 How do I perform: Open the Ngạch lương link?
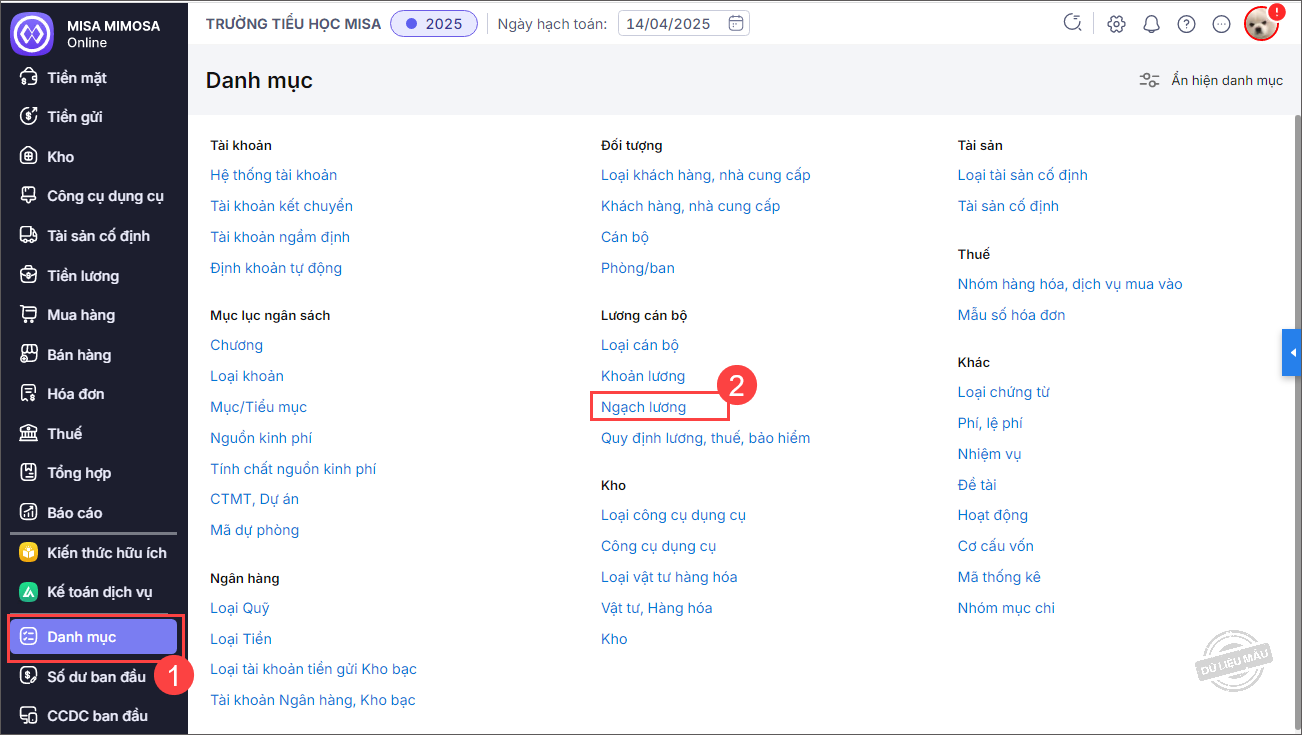[644, 407]
